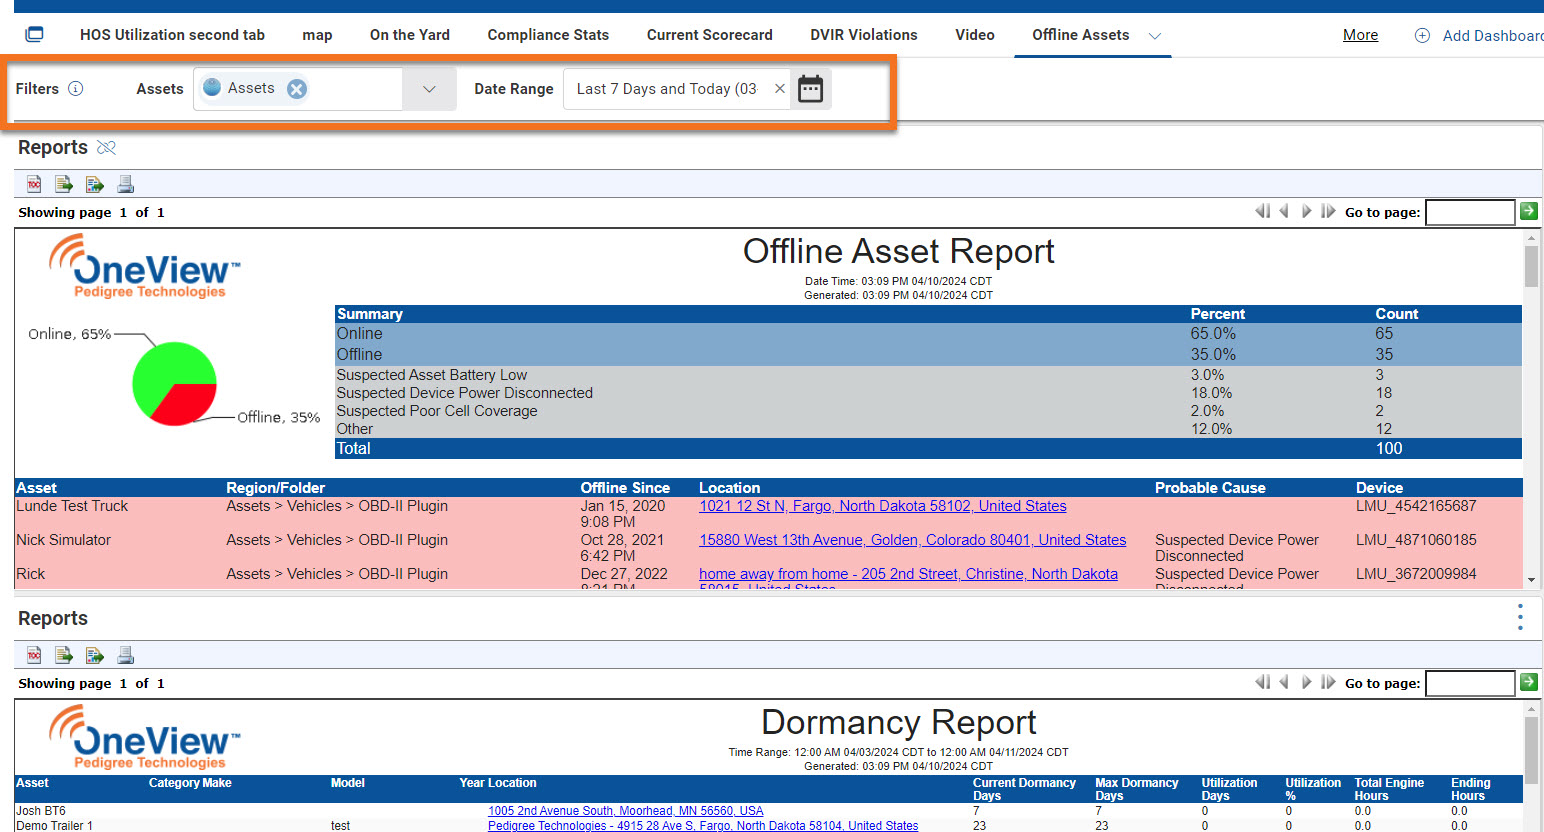This screenshot has width=1544, height=832.
Task: Go to next page of Offline Asset Report
Action: [1306, 211]
